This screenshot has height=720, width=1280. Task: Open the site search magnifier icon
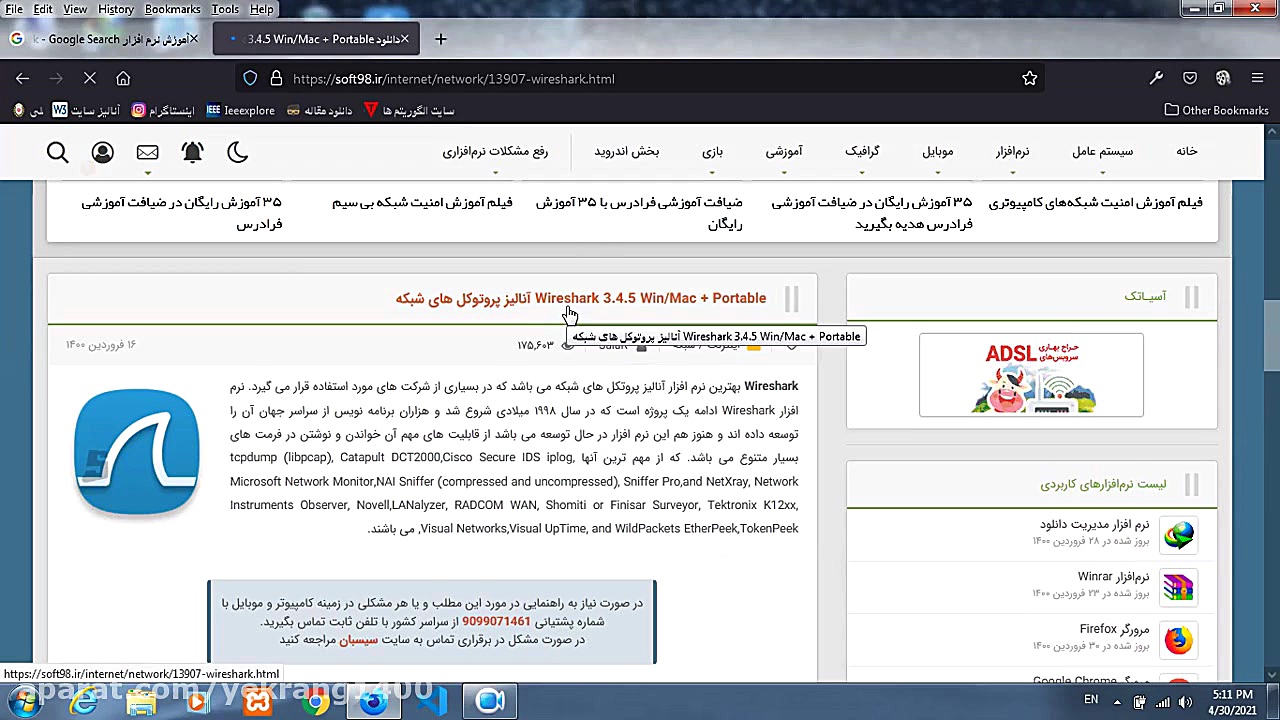[x=57, y=152]
